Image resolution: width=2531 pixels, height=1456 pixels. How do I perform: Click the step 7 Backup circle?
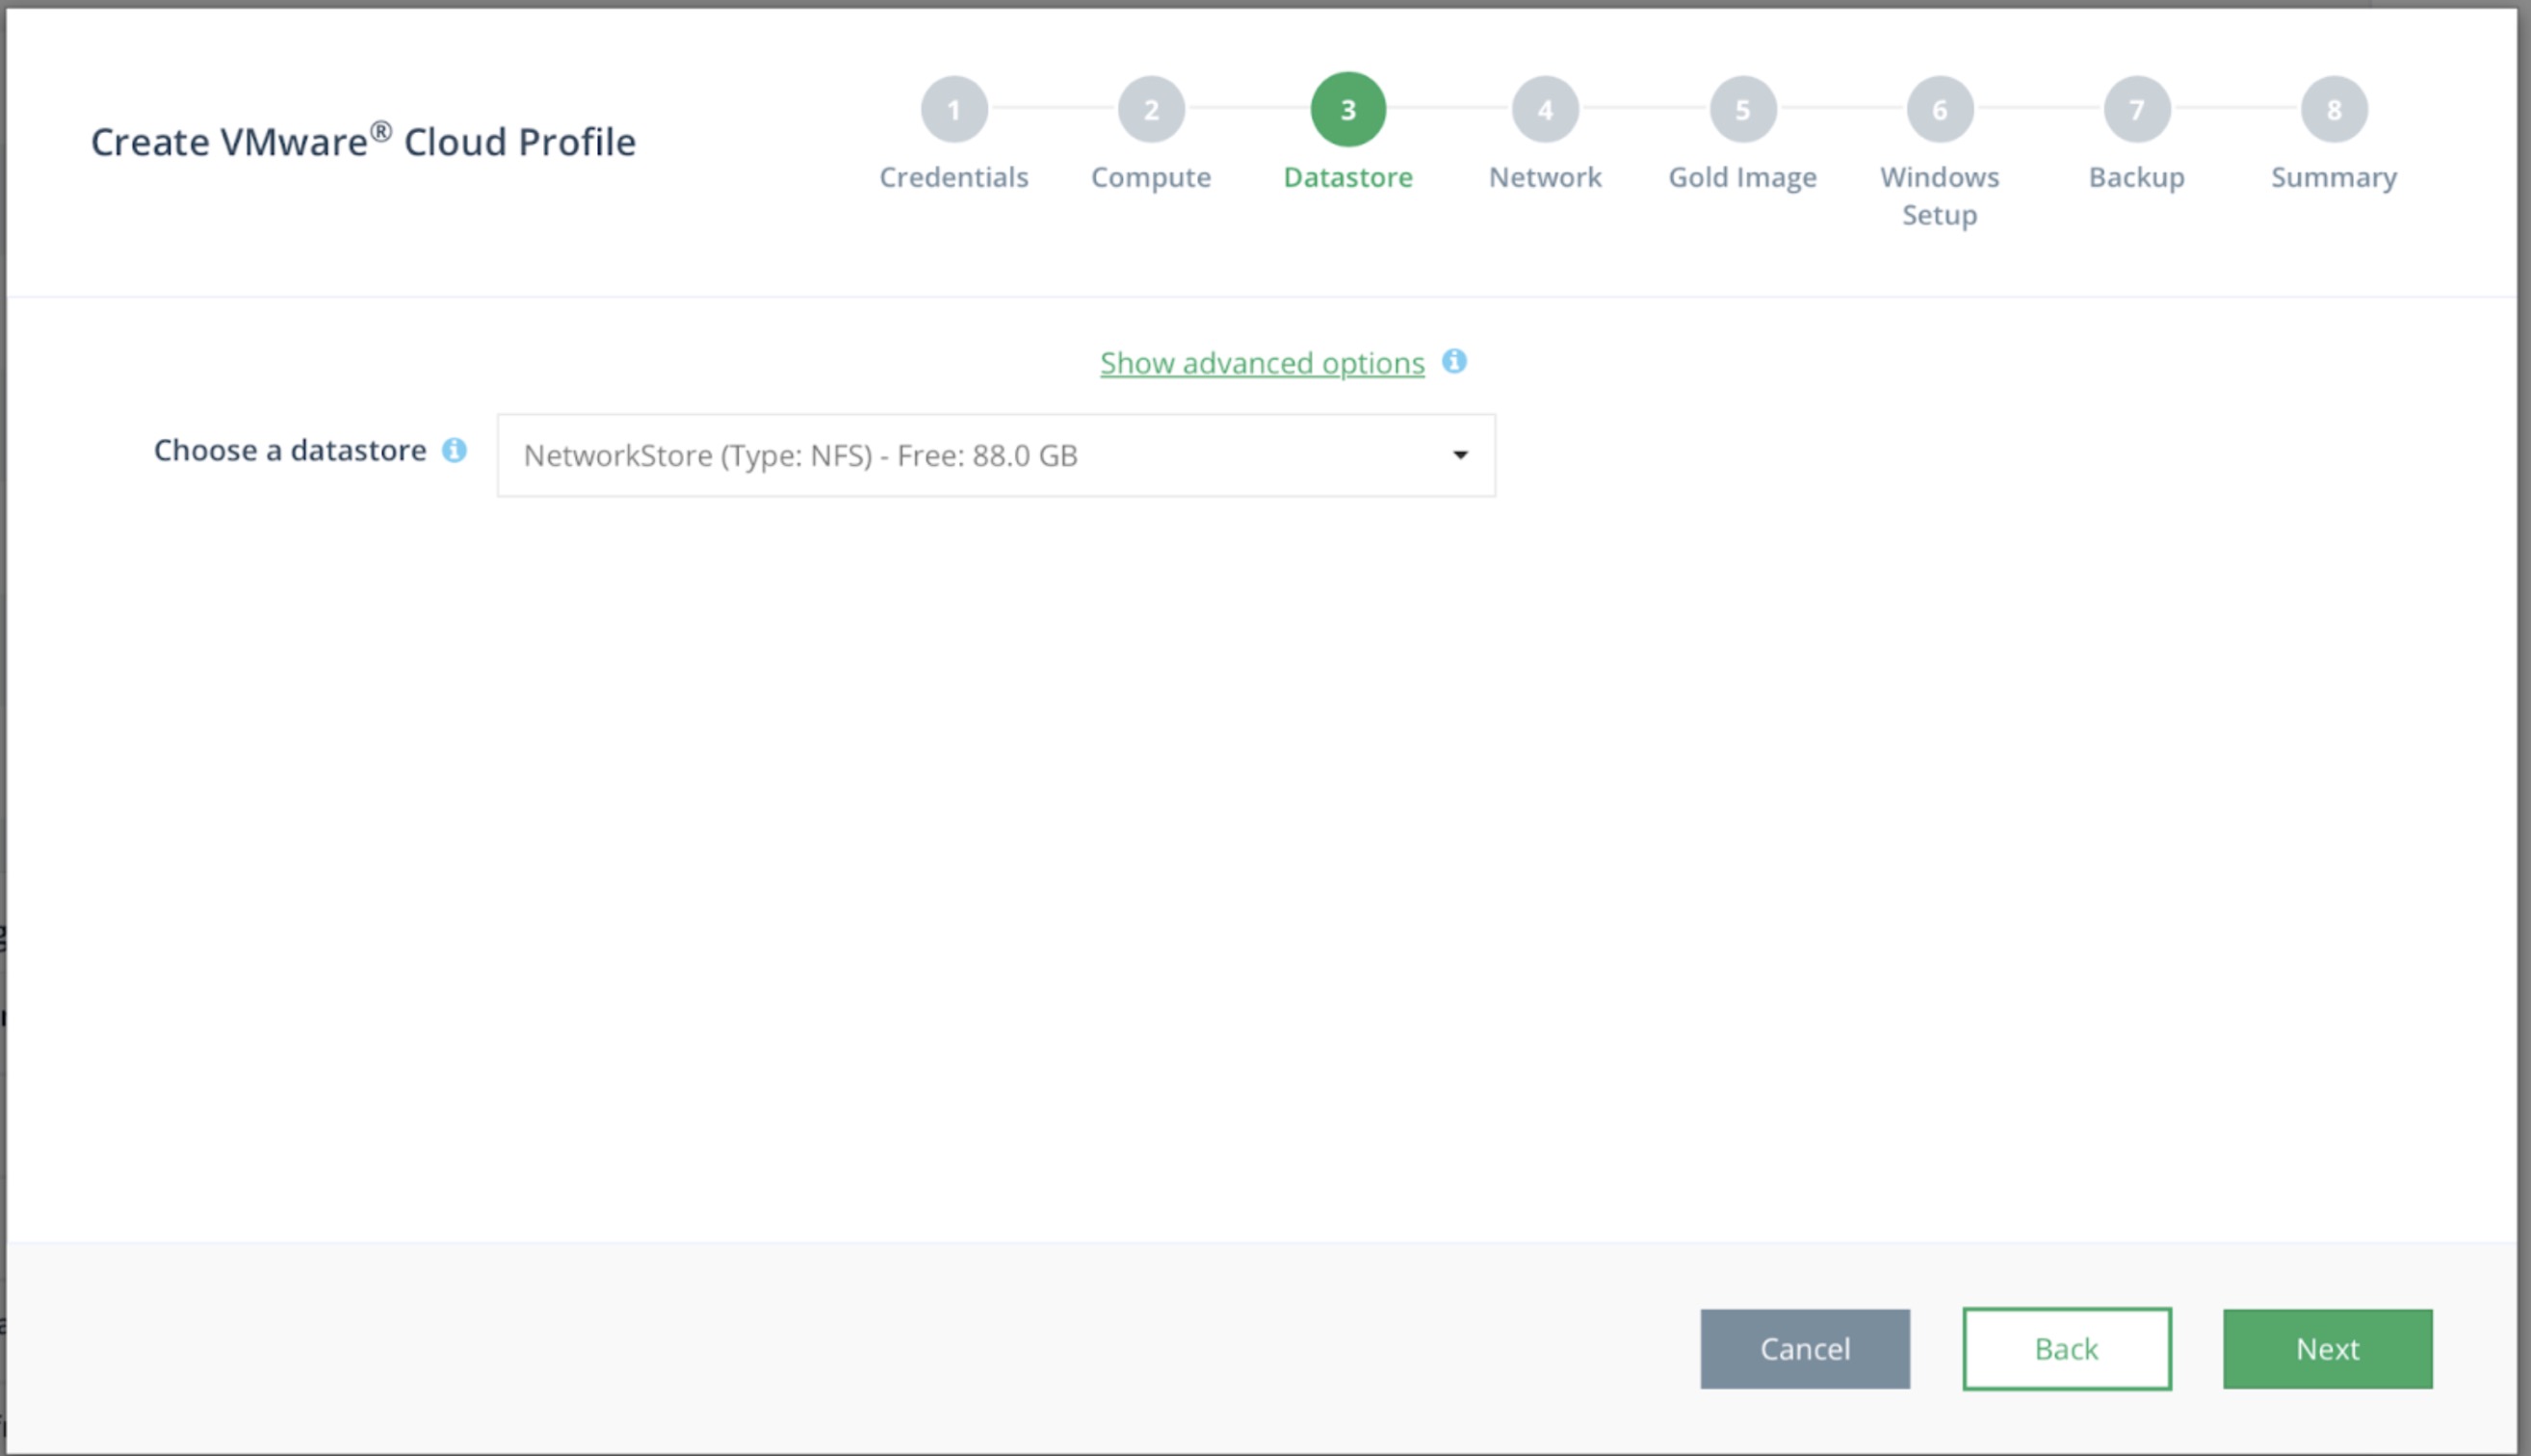click(x=2136, y=109)
